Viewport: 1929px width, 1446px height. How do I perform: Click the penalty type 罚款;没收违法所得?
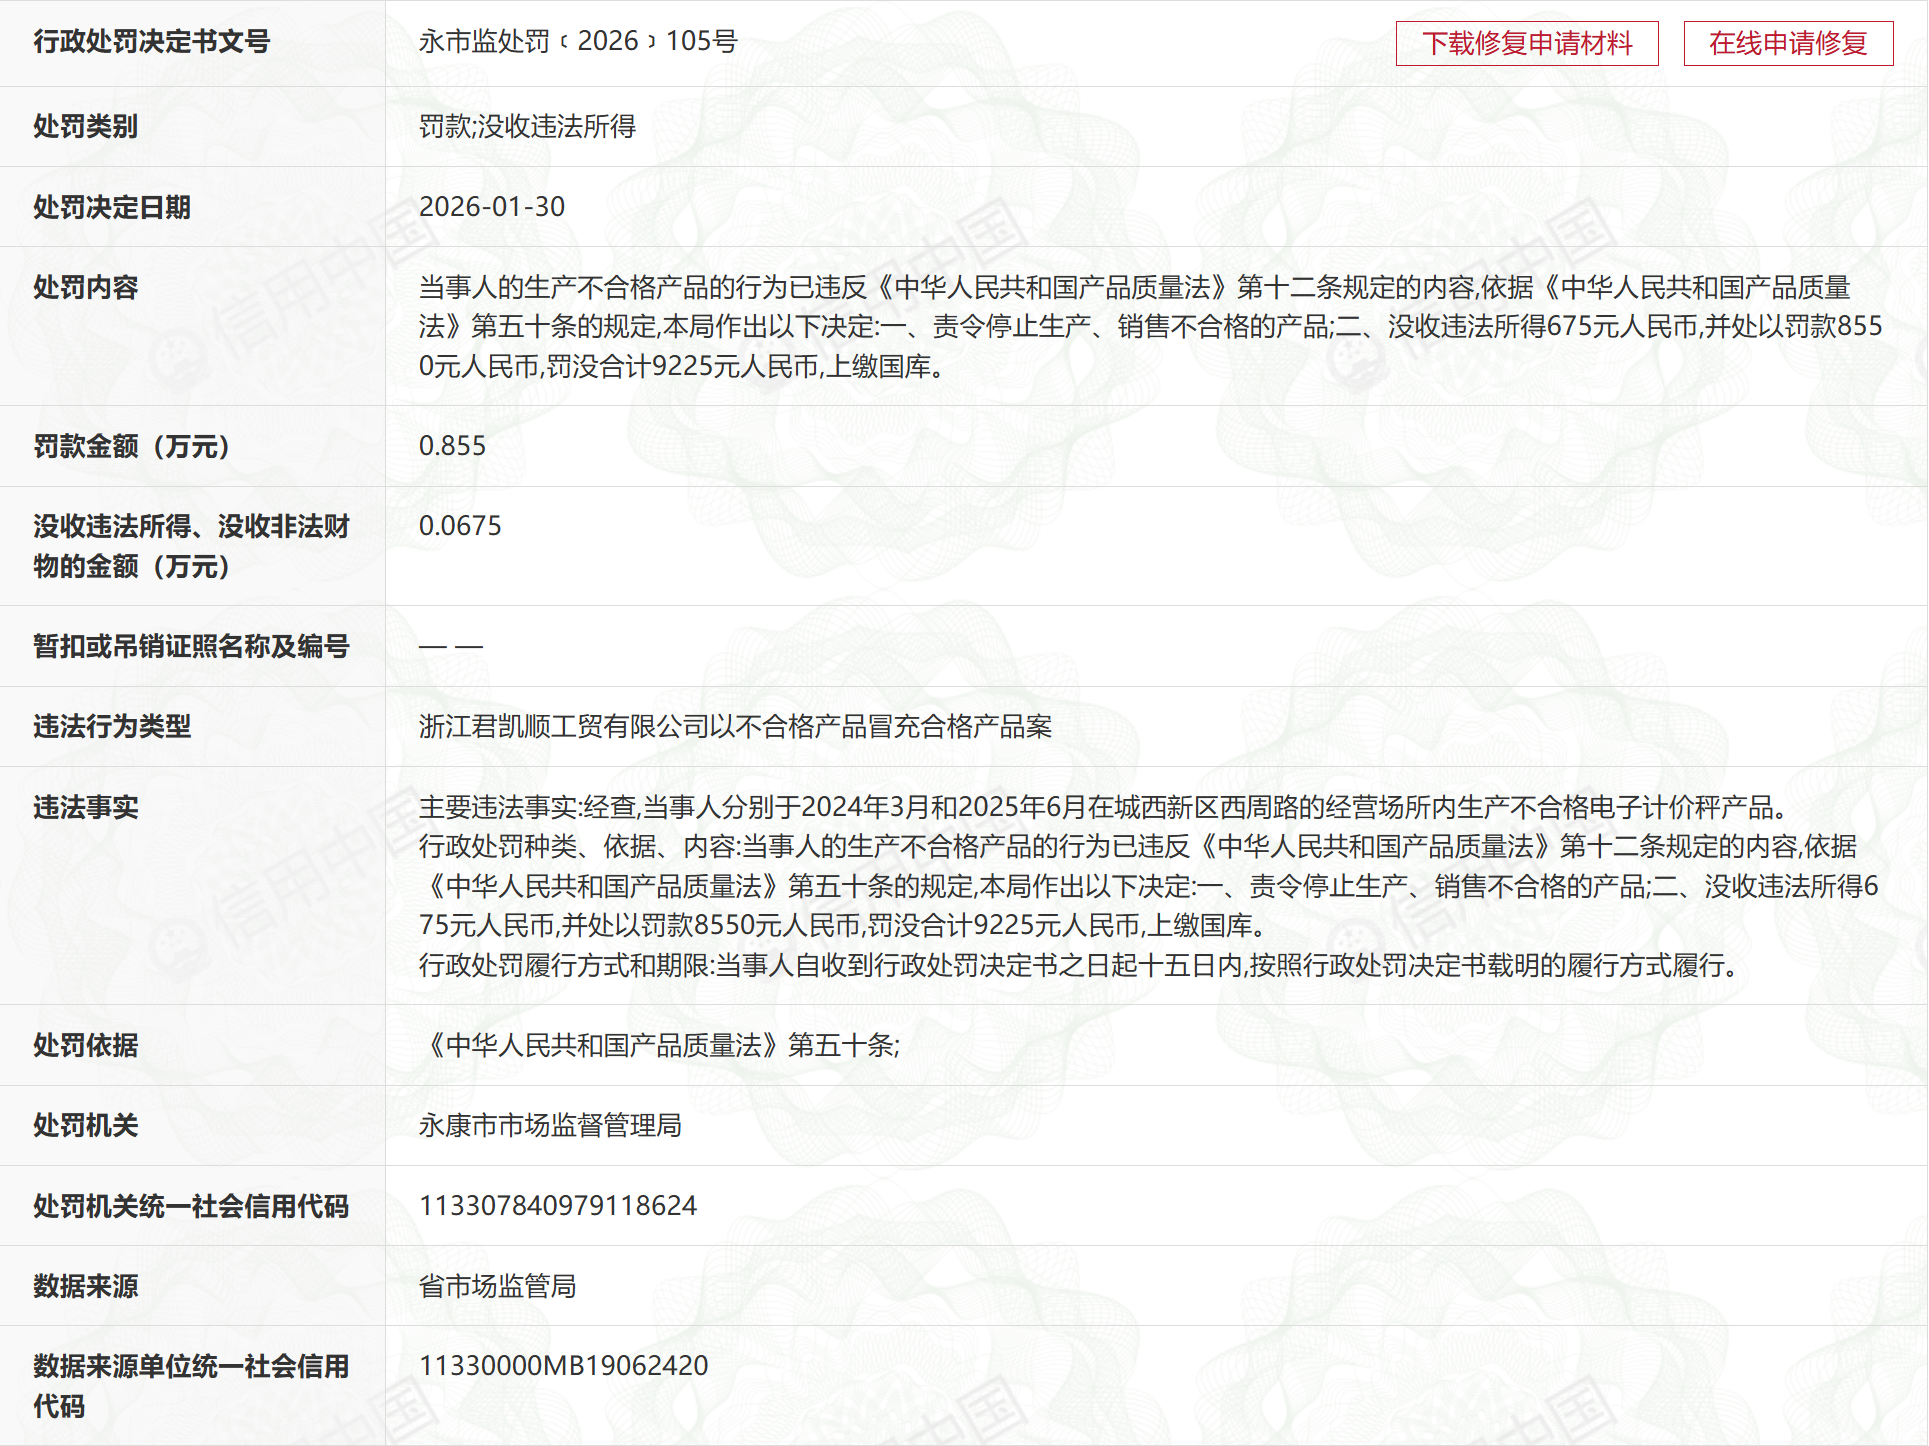click(526, 126)
